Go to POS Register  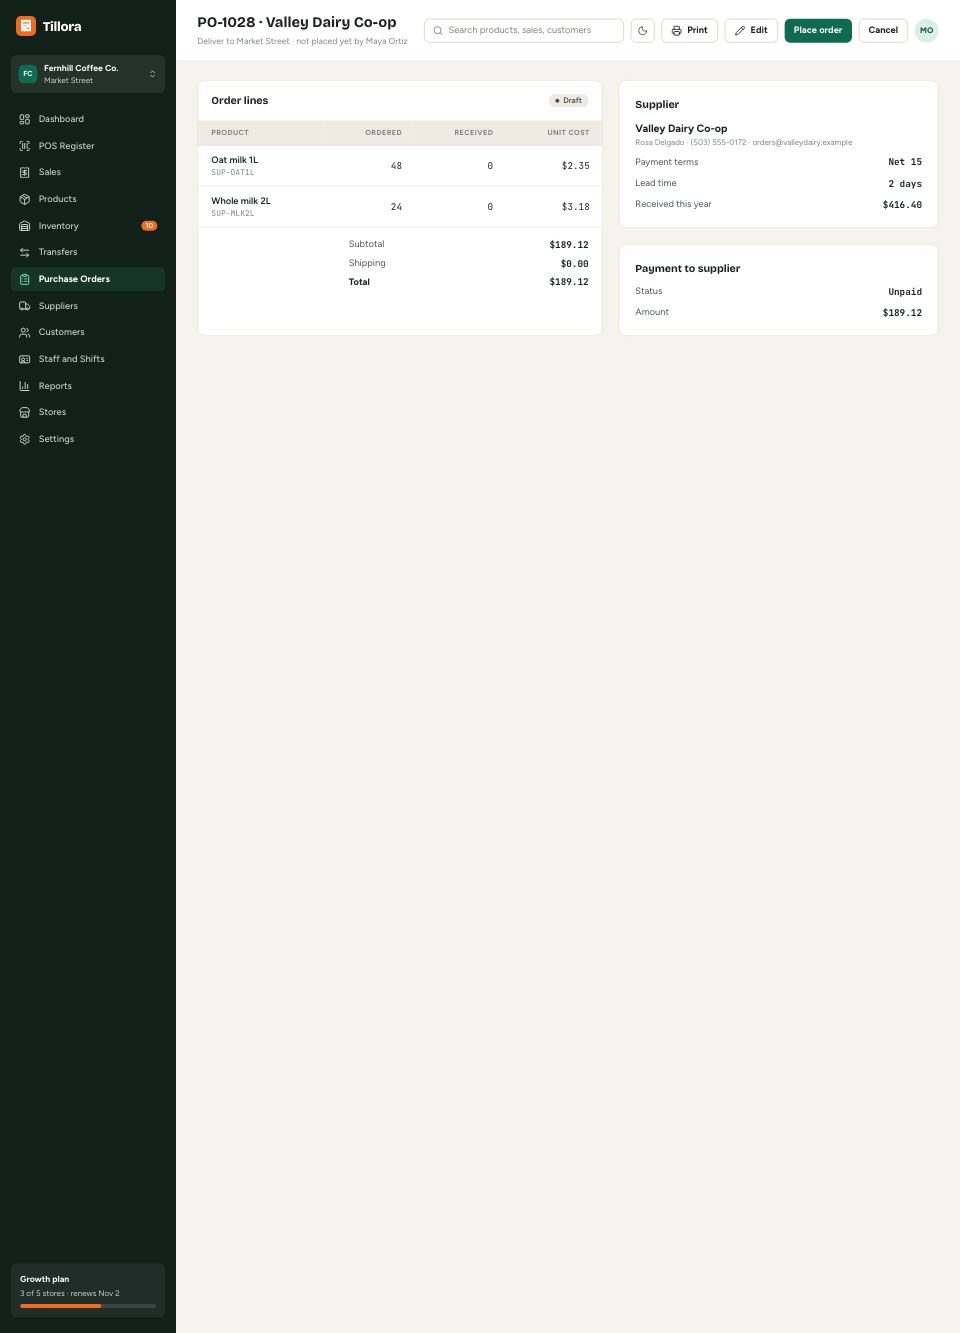(x=88, y=146)
